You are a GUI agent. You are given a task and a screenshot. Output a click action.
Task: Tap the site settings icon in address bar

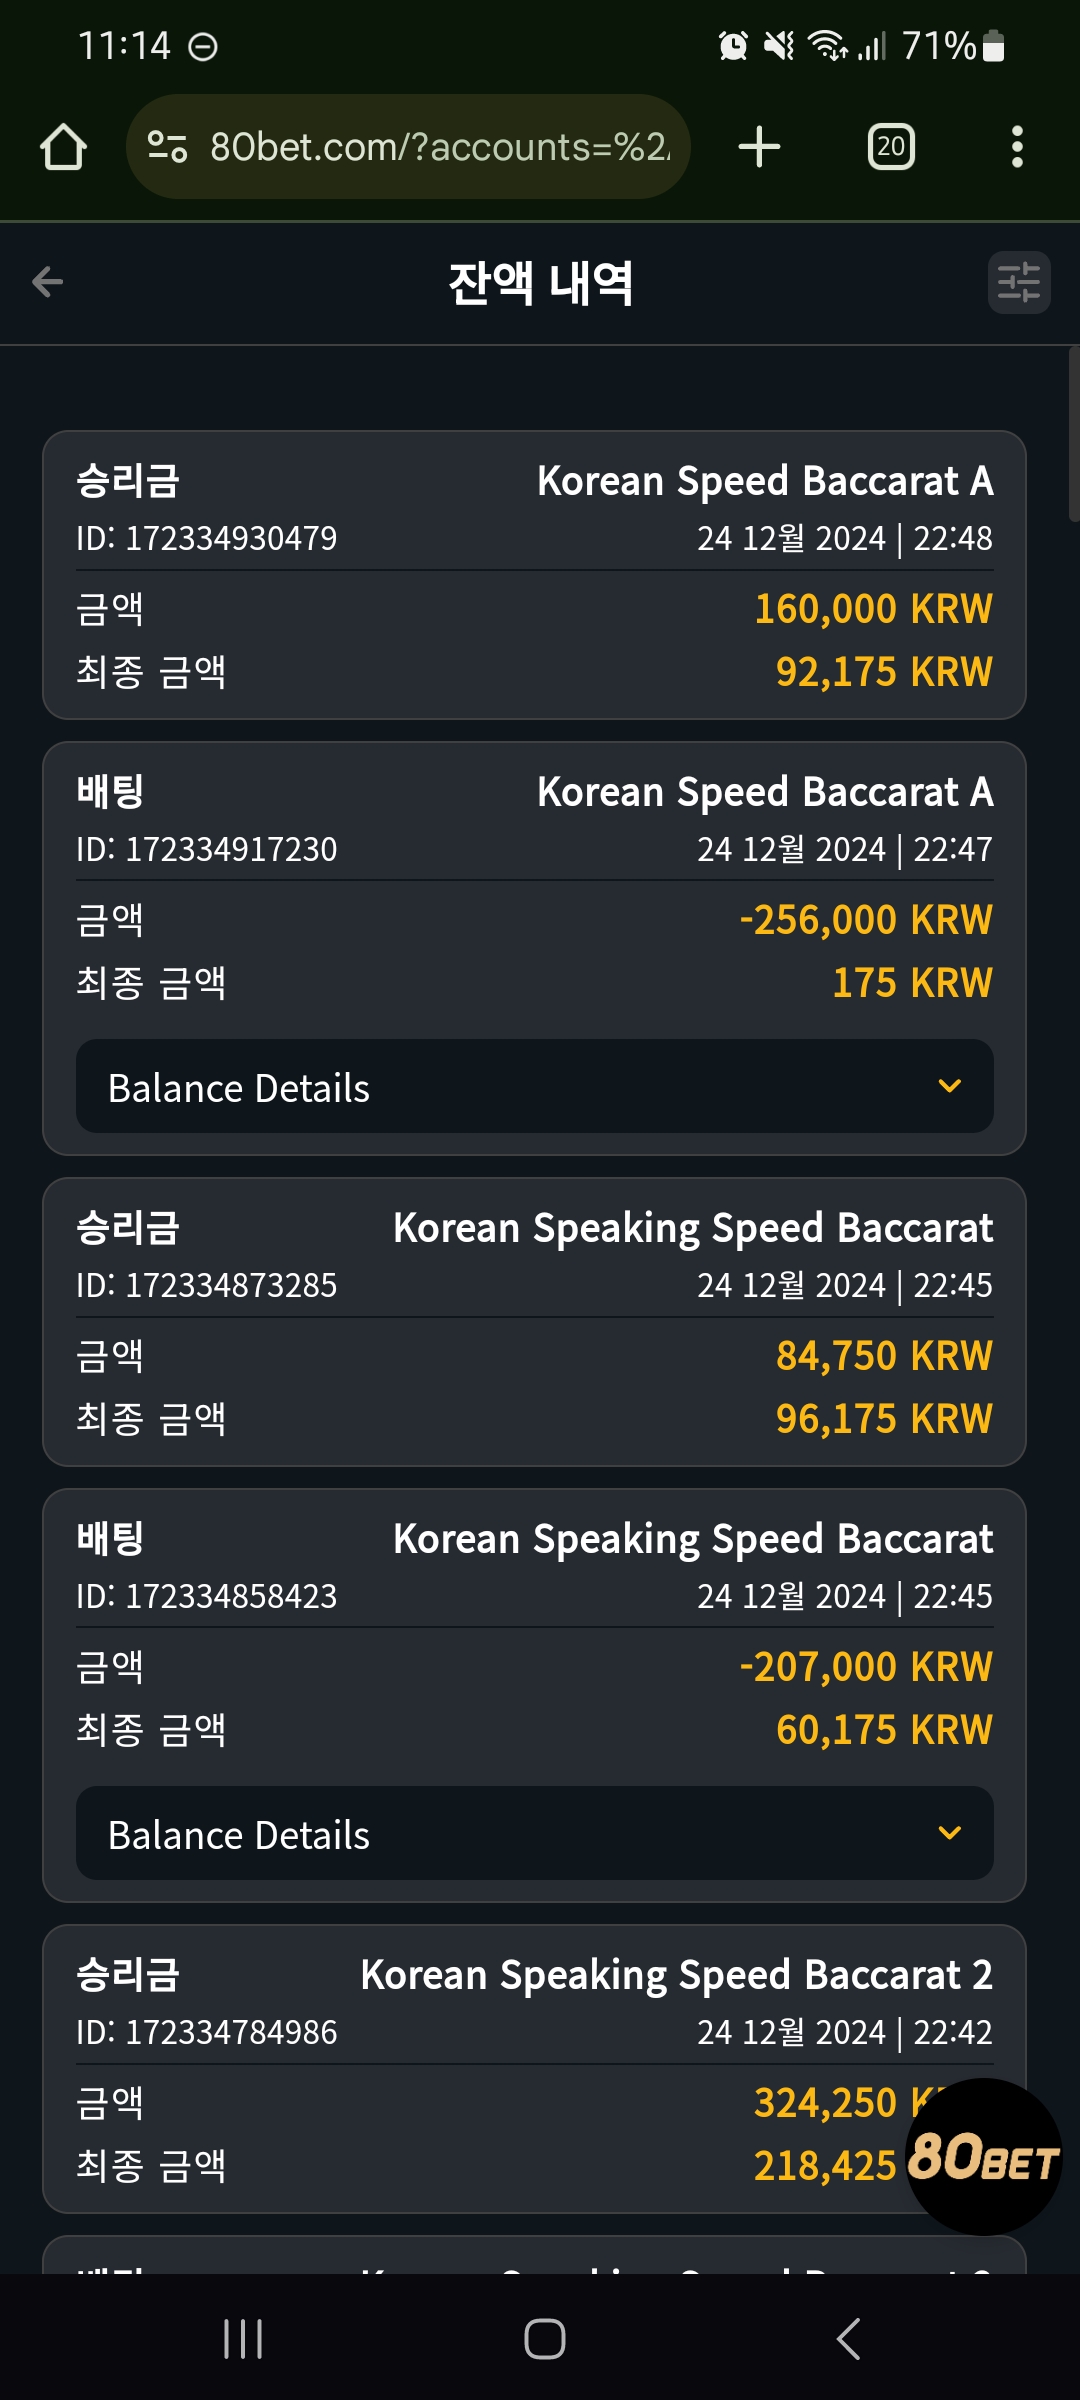point(167,147)
